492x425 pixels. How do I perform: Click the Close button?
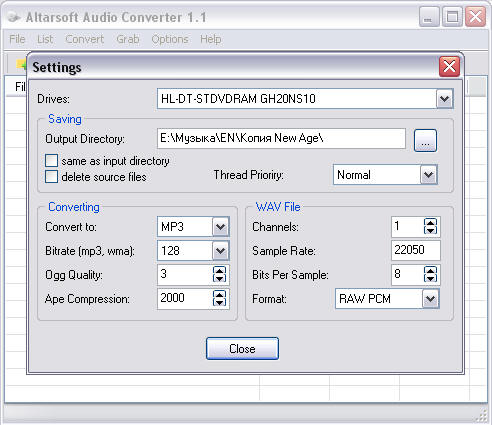(242, 349)
